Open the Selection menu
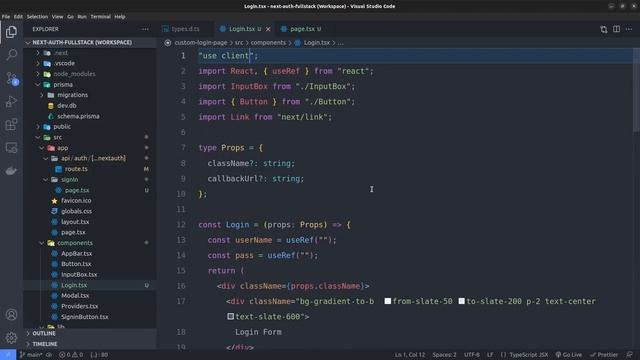This screenshot has height=360, width=640. click(37, 17)
